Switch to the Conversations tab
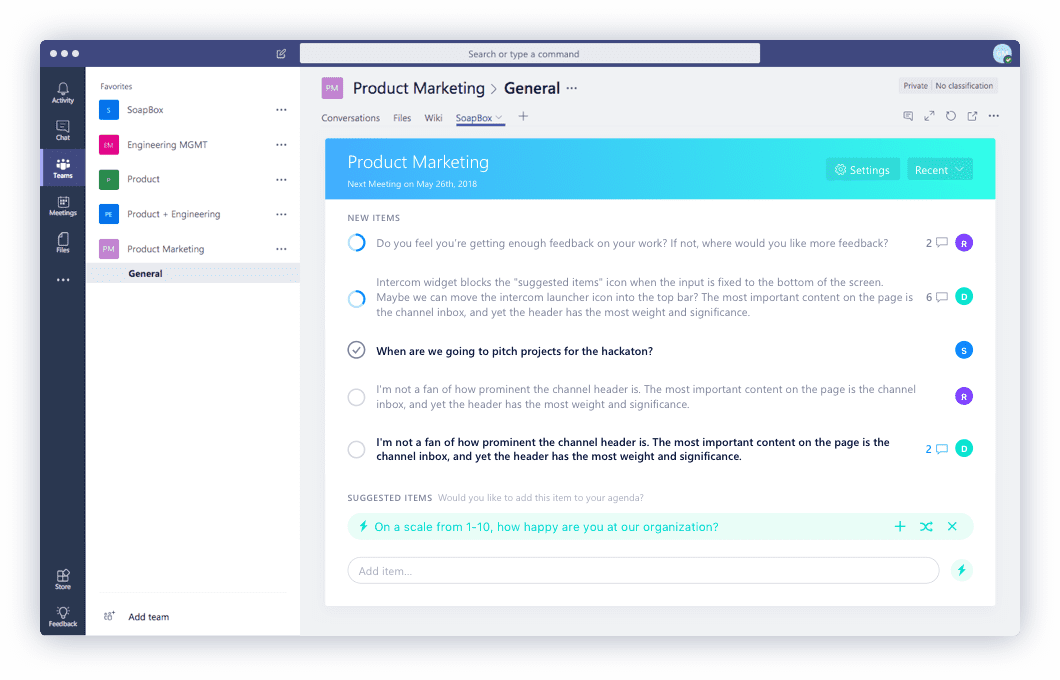The image size is (1060, 680). pos(350,118)
